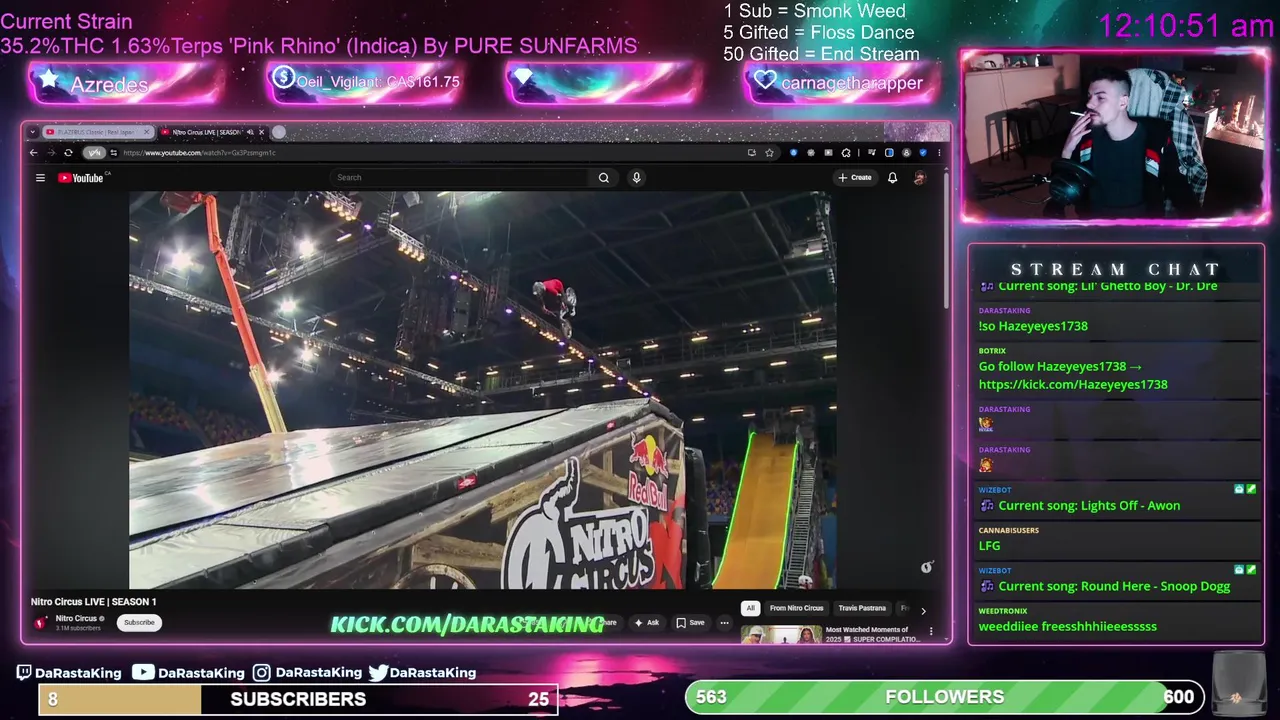Viewport: 1280px width, 720px height.
Task: Start voice search with microphone icon
Action: (636, 178)
